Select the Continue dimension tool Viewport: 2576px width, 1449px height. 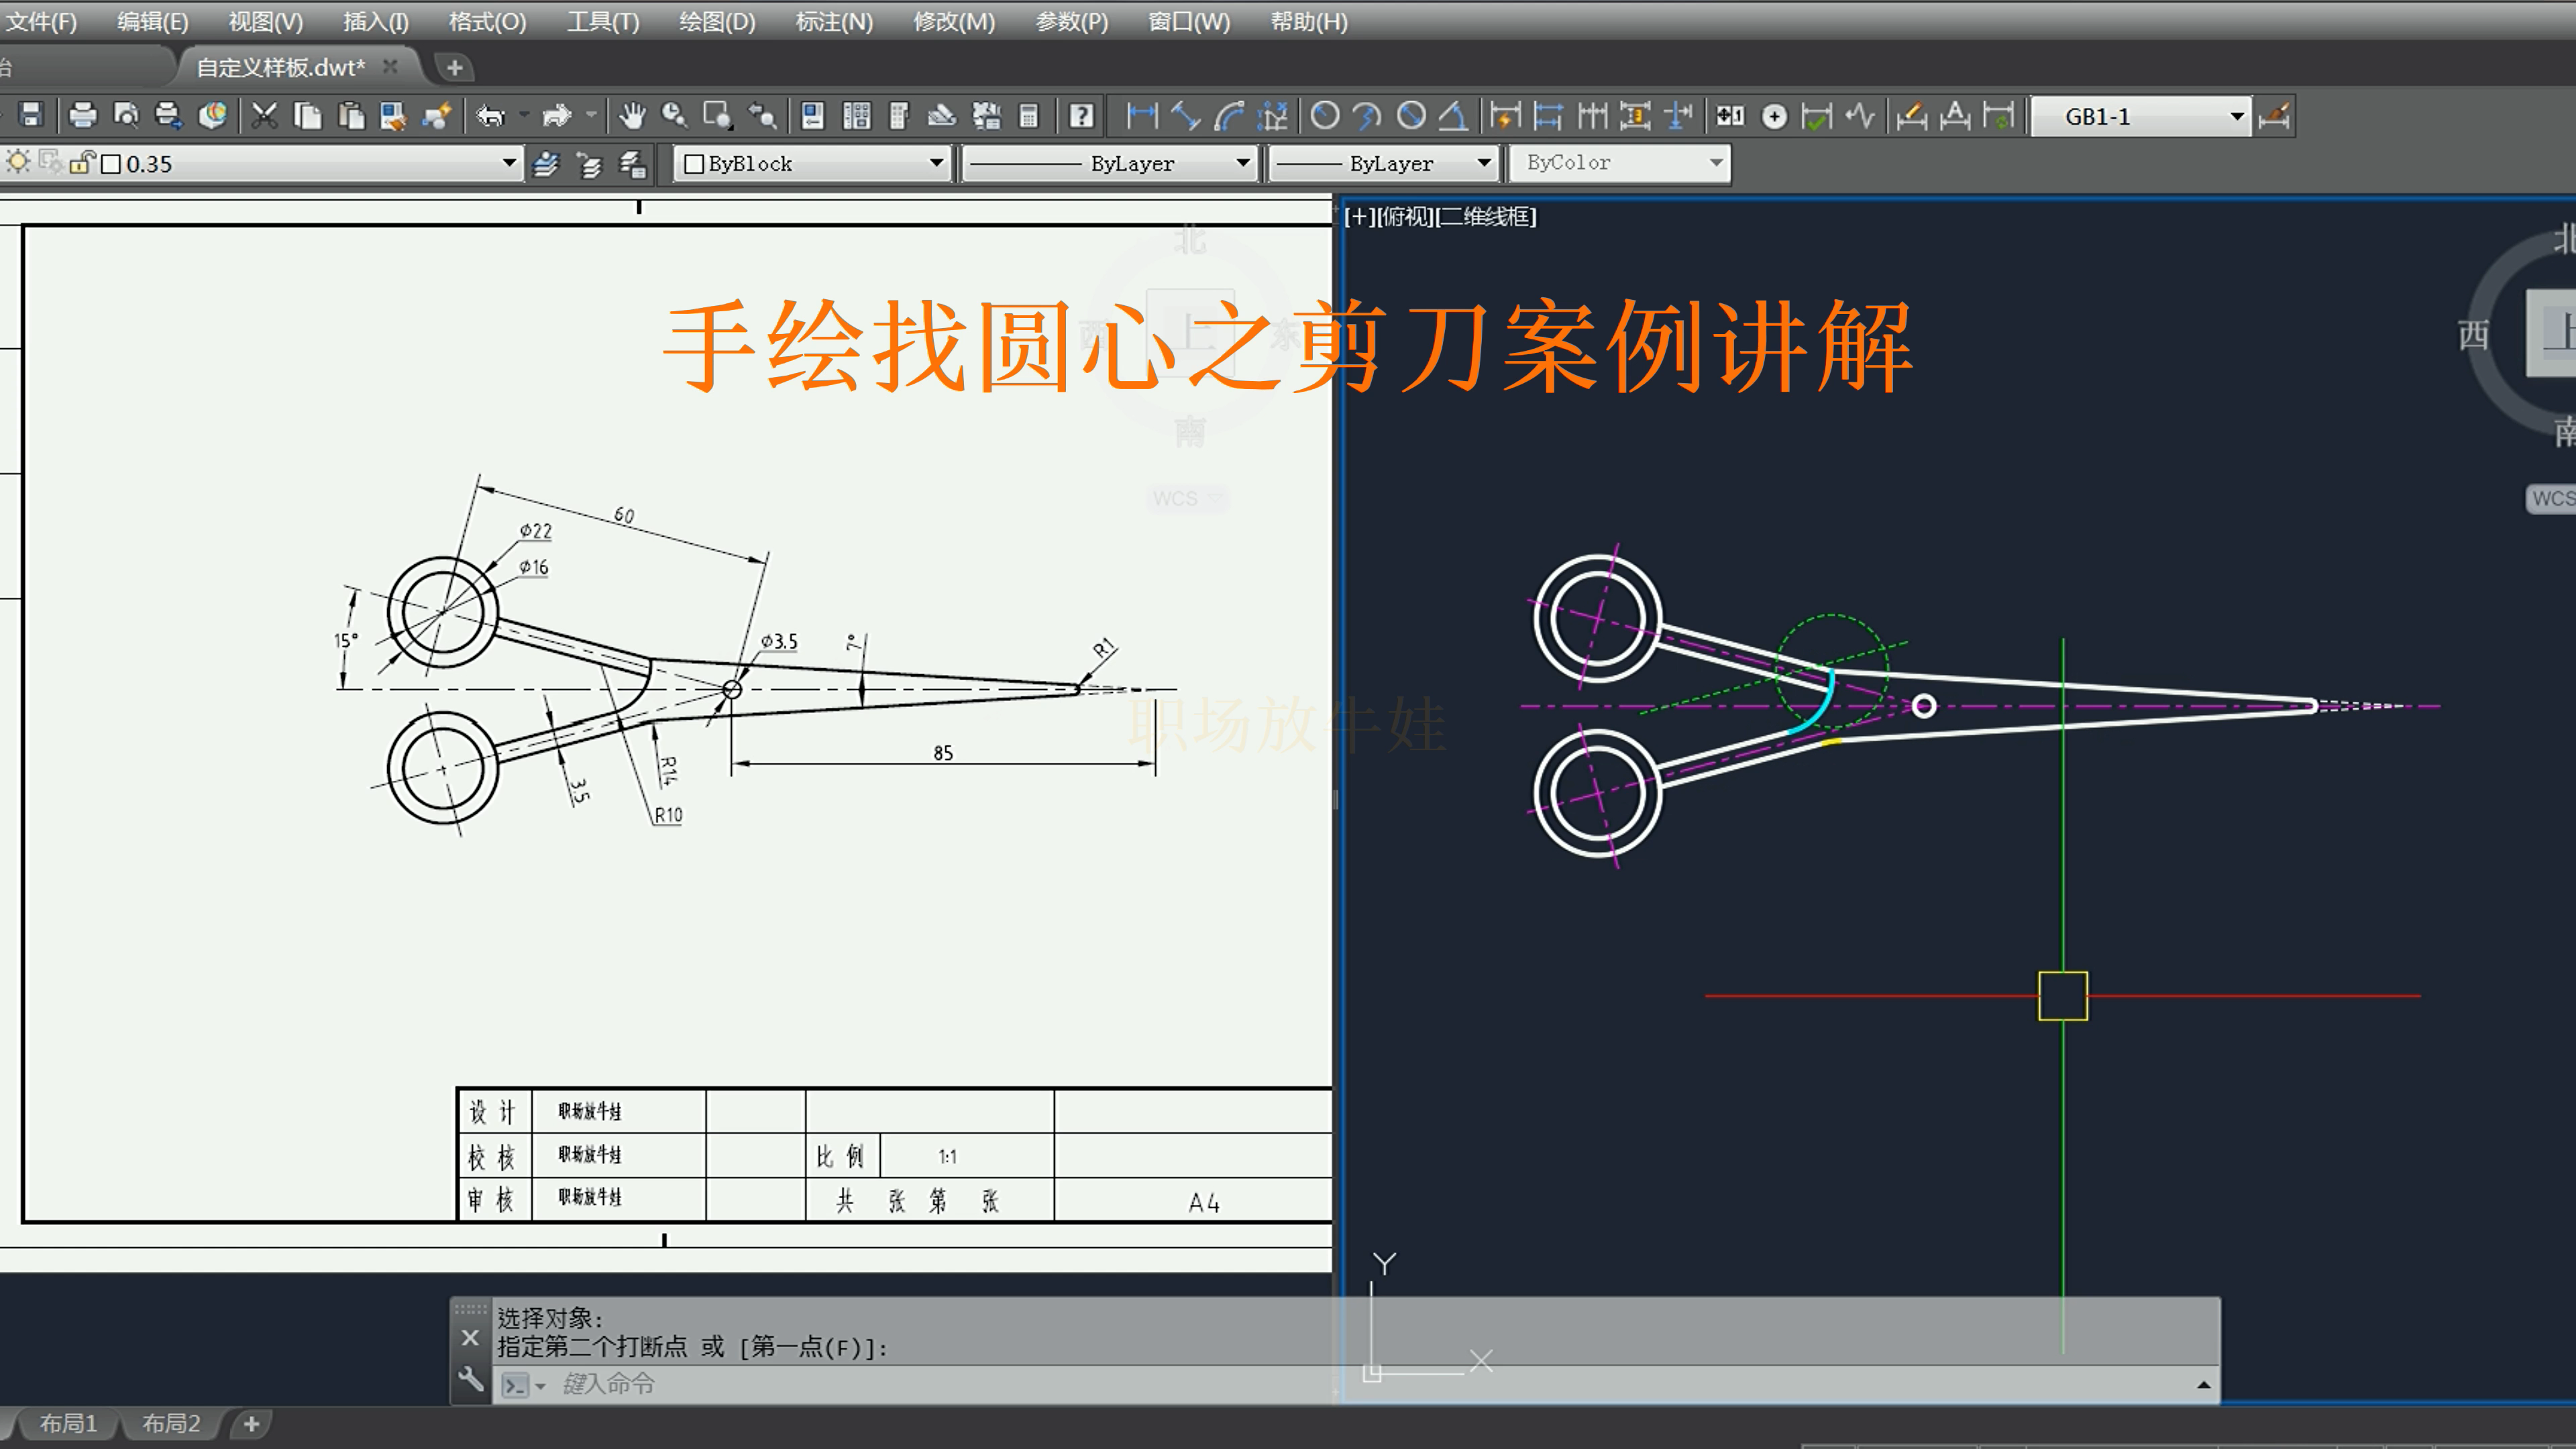tap(1592, 116)
